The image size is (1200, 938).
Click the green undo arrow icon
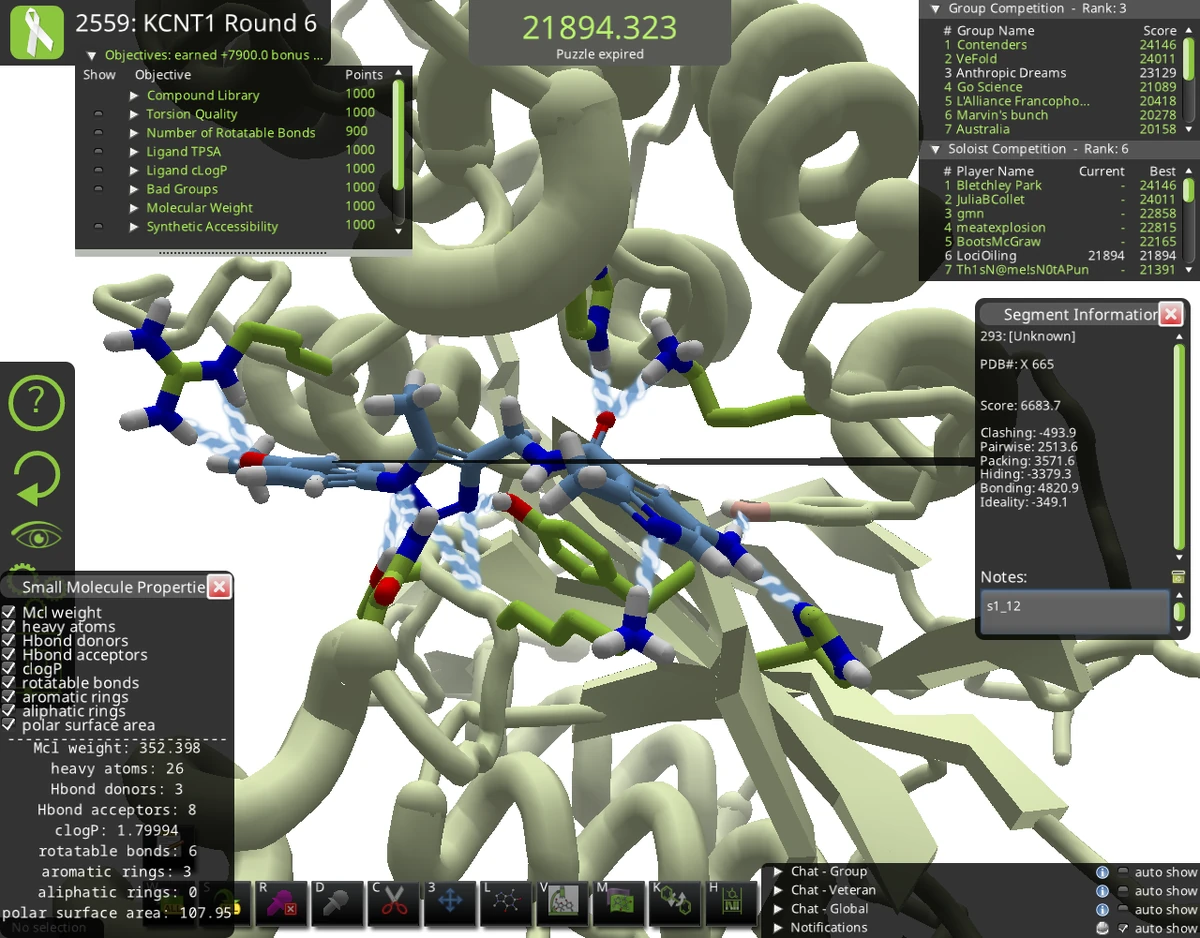[37, 478]
